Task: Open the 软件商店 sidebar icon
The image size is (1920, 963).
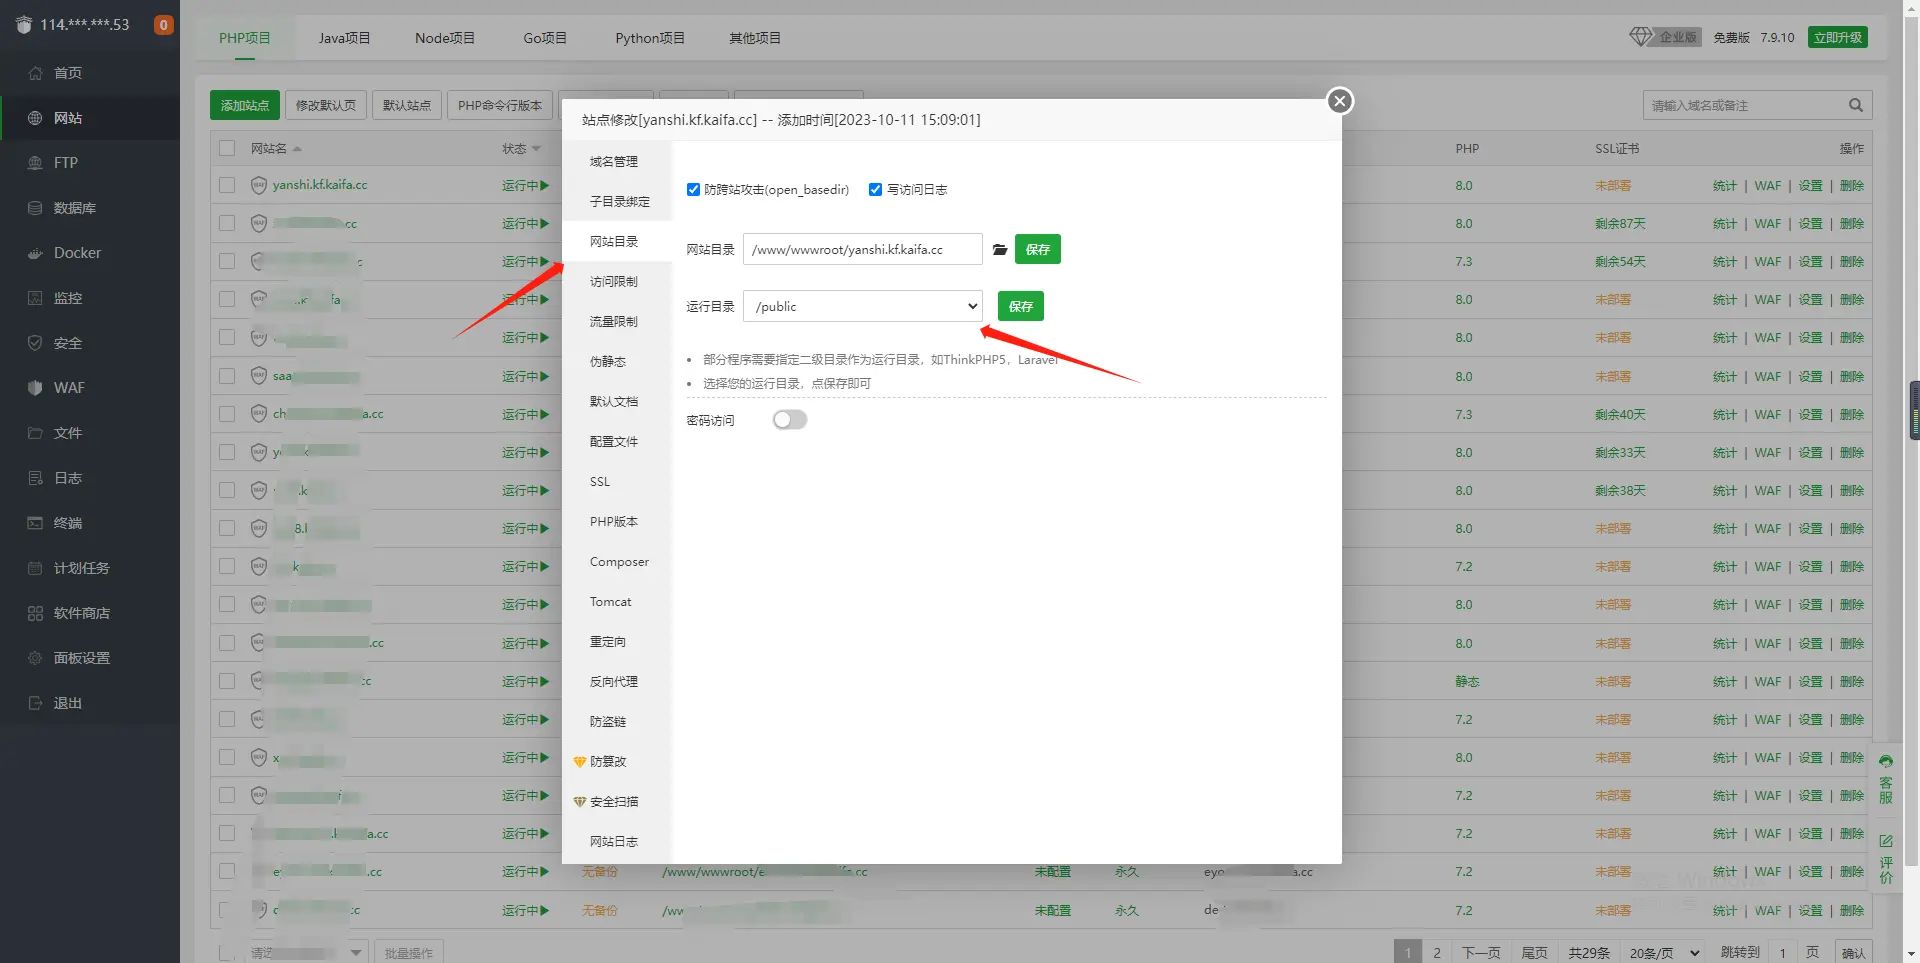Action: click(35, 613)
